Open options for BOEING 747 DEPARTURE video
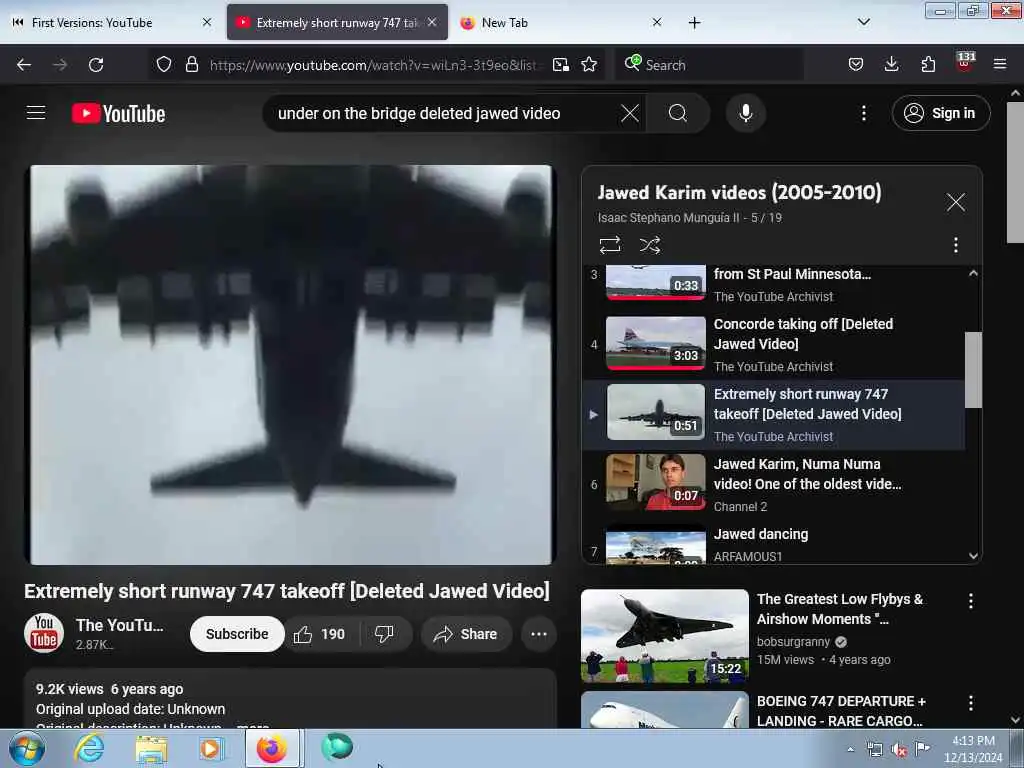The image size is (1024, 768). click(x=970, y=703)
